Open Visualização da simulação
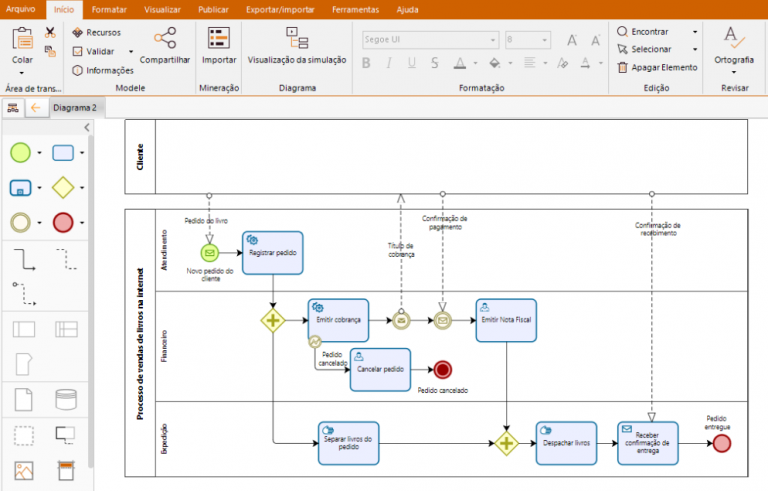This screenshot has height=491, width=768. click(297, 46)
